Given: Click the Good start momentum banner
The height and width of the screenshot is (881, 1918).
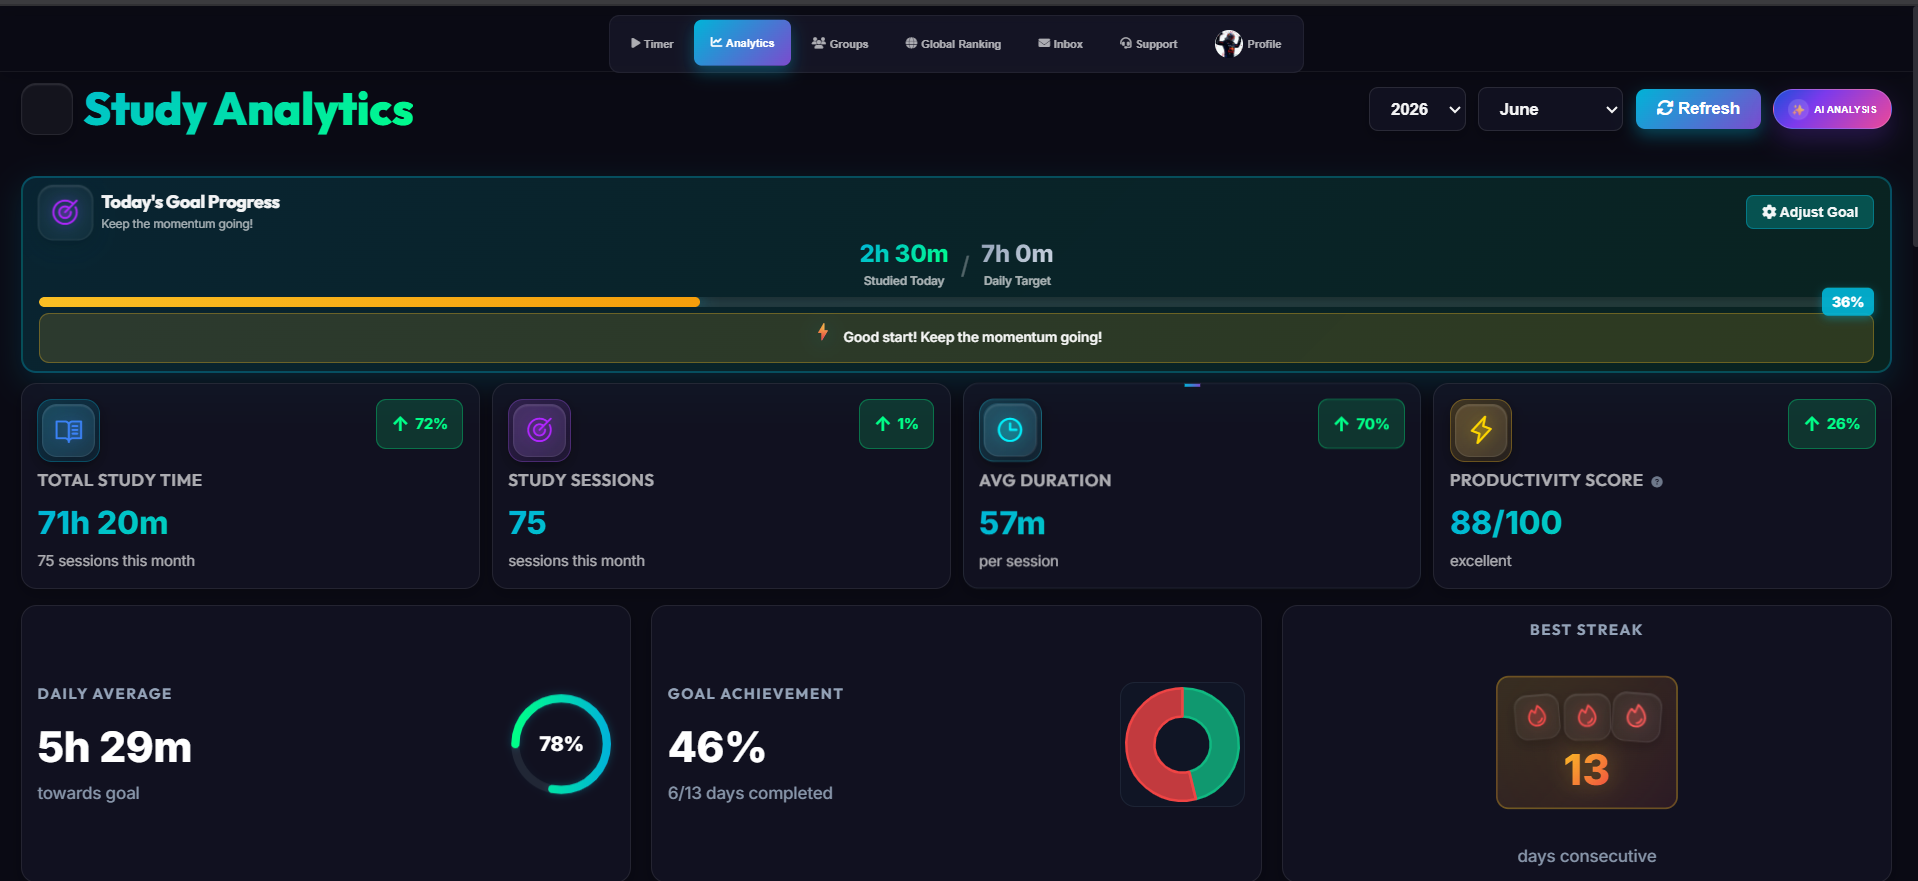Looking at the screenshot, I should click(956, 338).
